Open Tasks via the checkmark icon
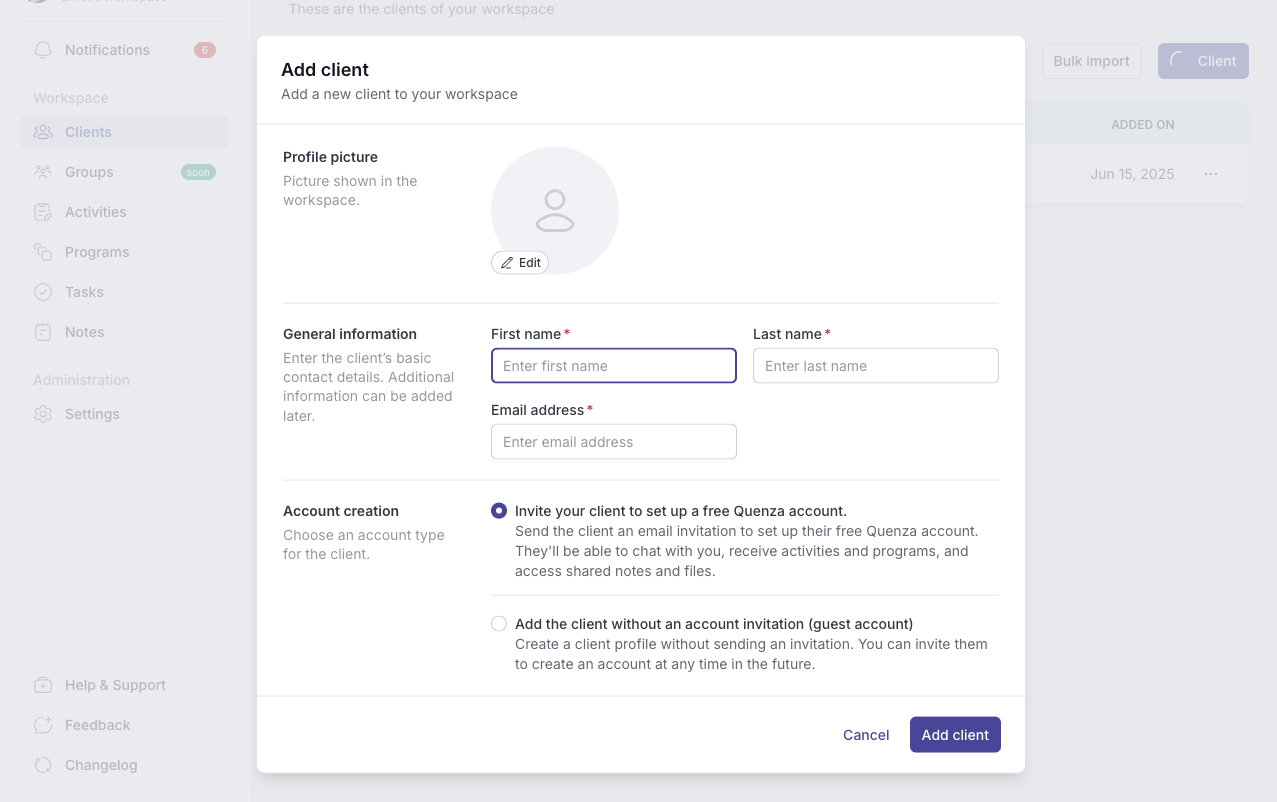 click(43, 292)
